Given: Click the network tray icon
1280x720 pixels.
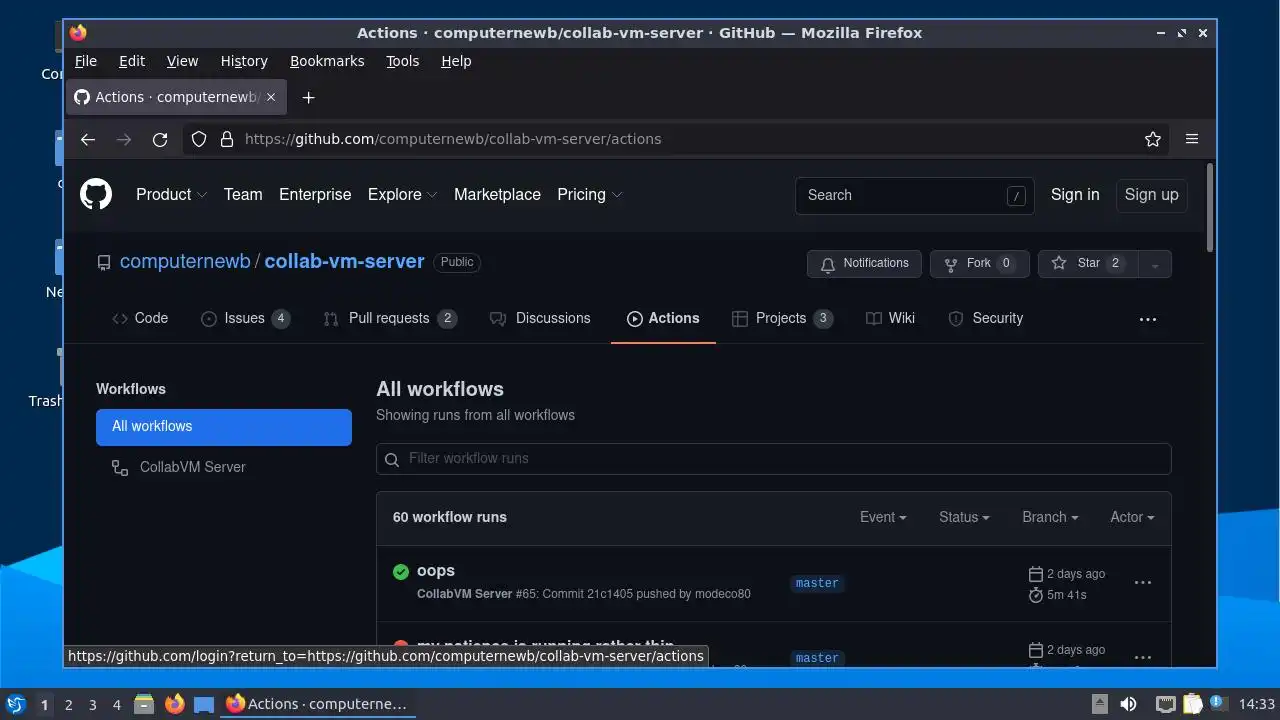Looking at the screenshot, I should coord(1165,704).
